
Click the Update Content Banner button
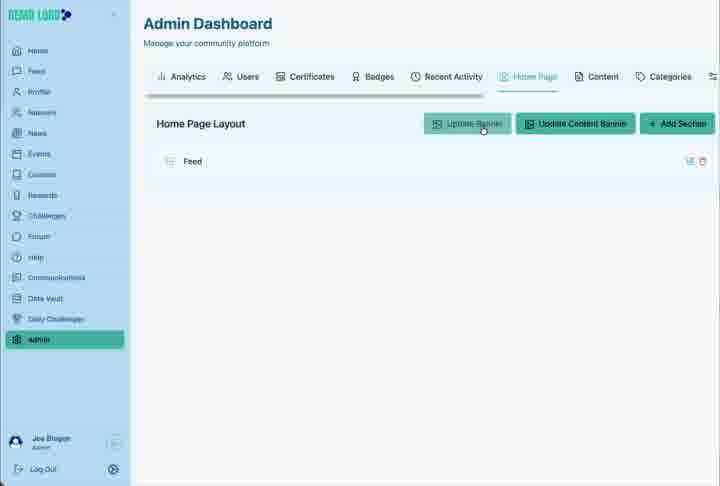coord(575,124)
